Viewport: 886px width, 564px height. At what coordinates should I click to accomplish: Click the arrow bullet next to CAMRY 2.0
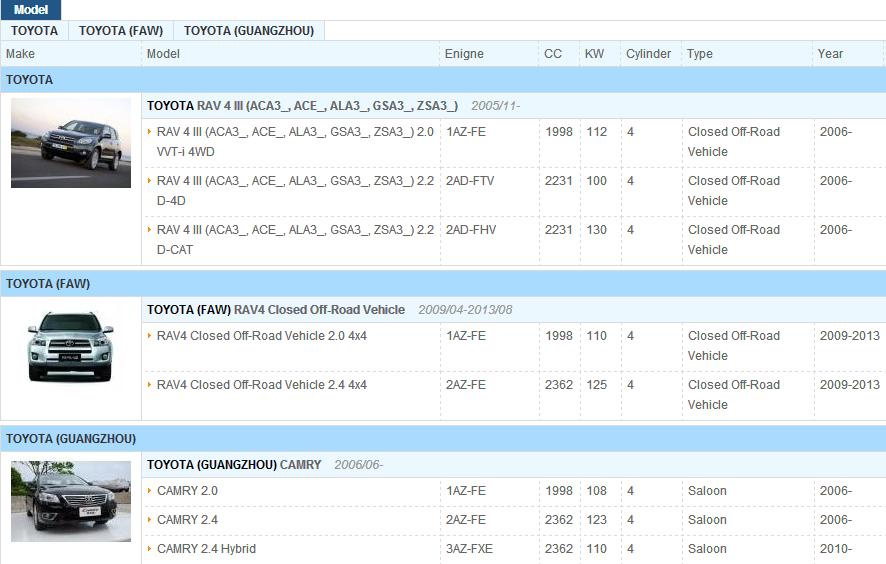(x=150, y=491)
